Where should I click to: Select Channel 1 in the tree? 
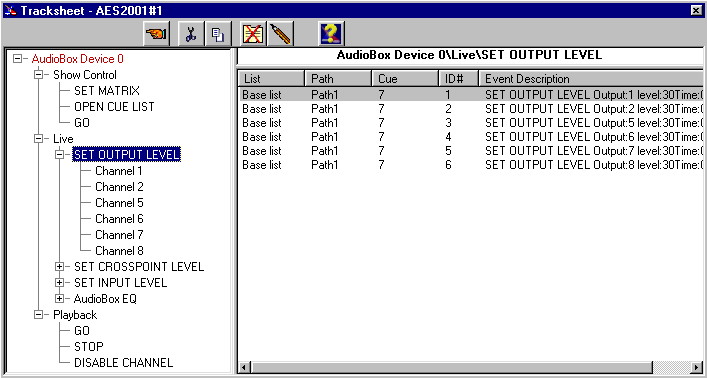[x=119, y=171]
